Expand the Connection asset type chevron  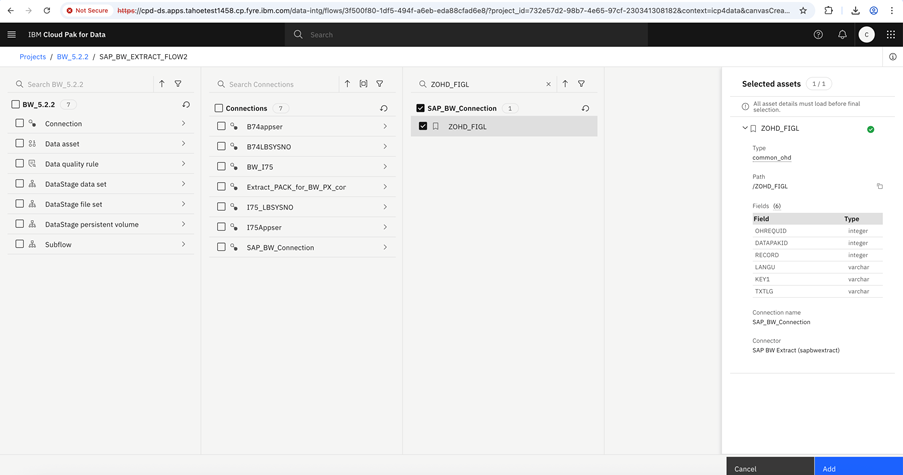click(183, 123)
